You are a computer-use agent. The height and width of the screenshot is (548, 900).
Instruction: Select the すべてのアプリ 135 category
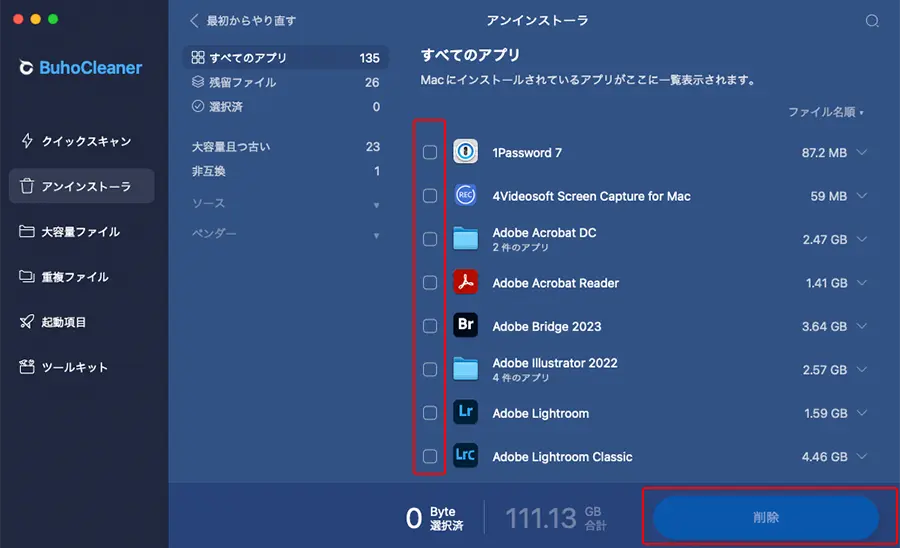click(285, 57)
